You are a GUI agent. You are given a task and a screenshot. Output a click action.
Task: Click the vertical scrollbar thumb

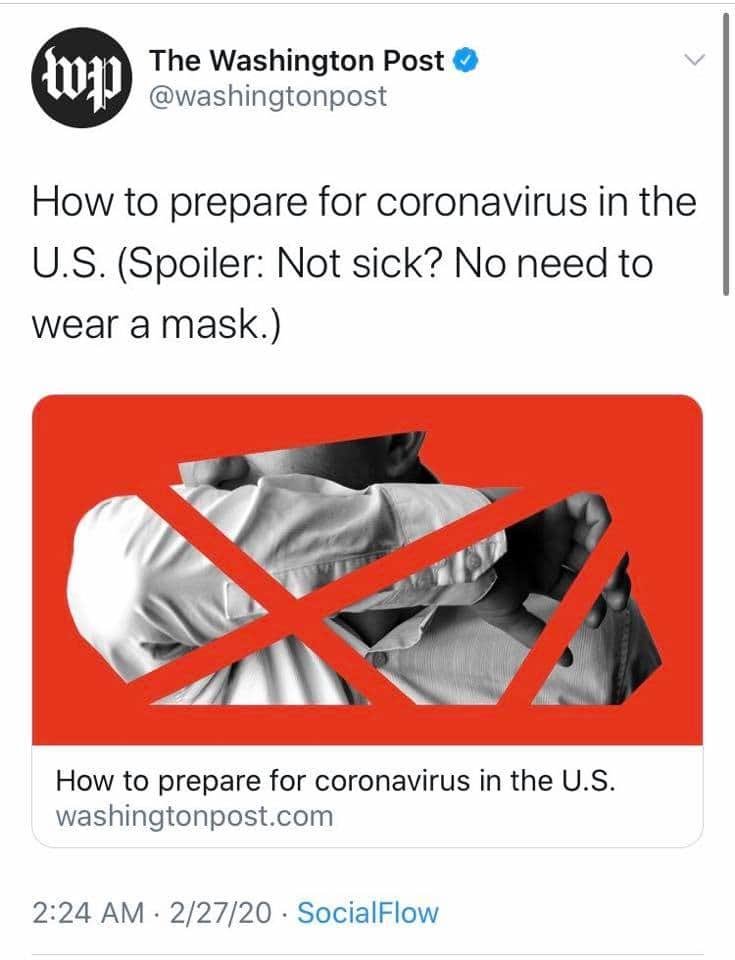[726, 153]
